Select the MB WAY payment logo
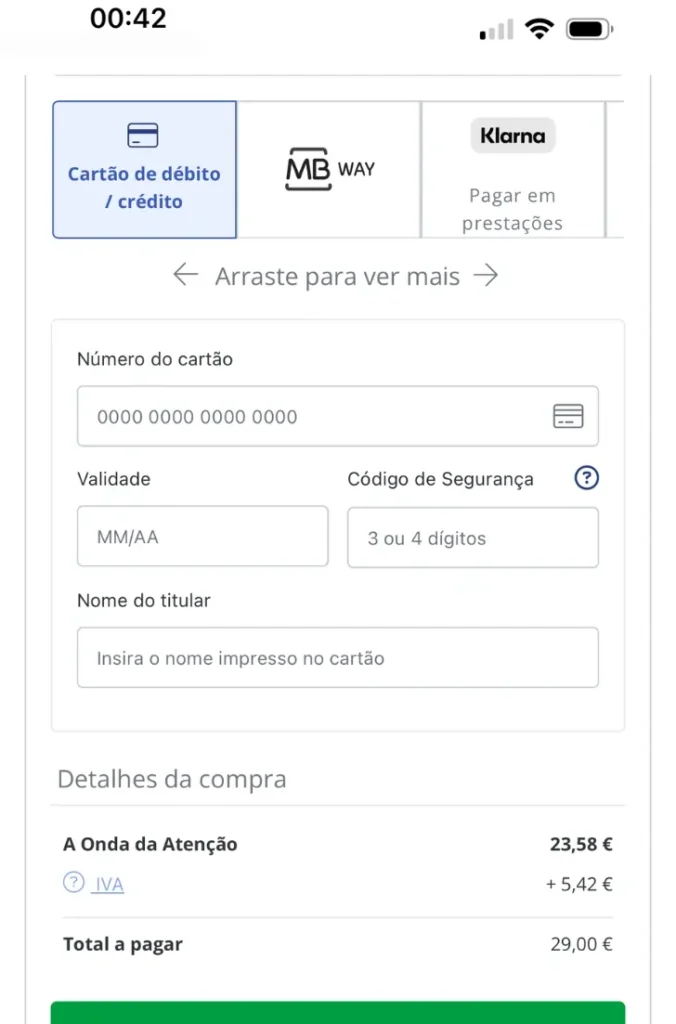676x1024 pixels. point(329,169)
